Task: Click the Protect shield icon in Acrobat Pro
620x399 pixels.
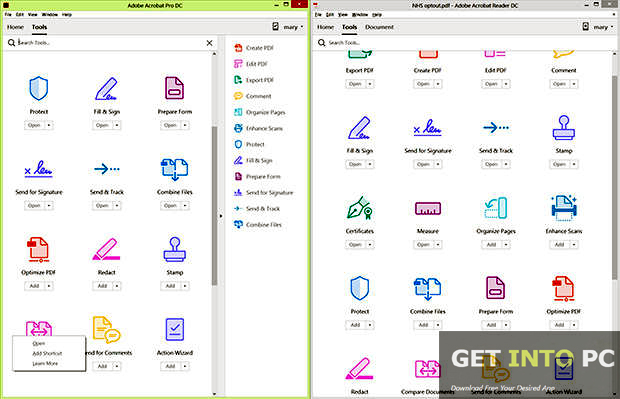Action: (x=39, y=89)
